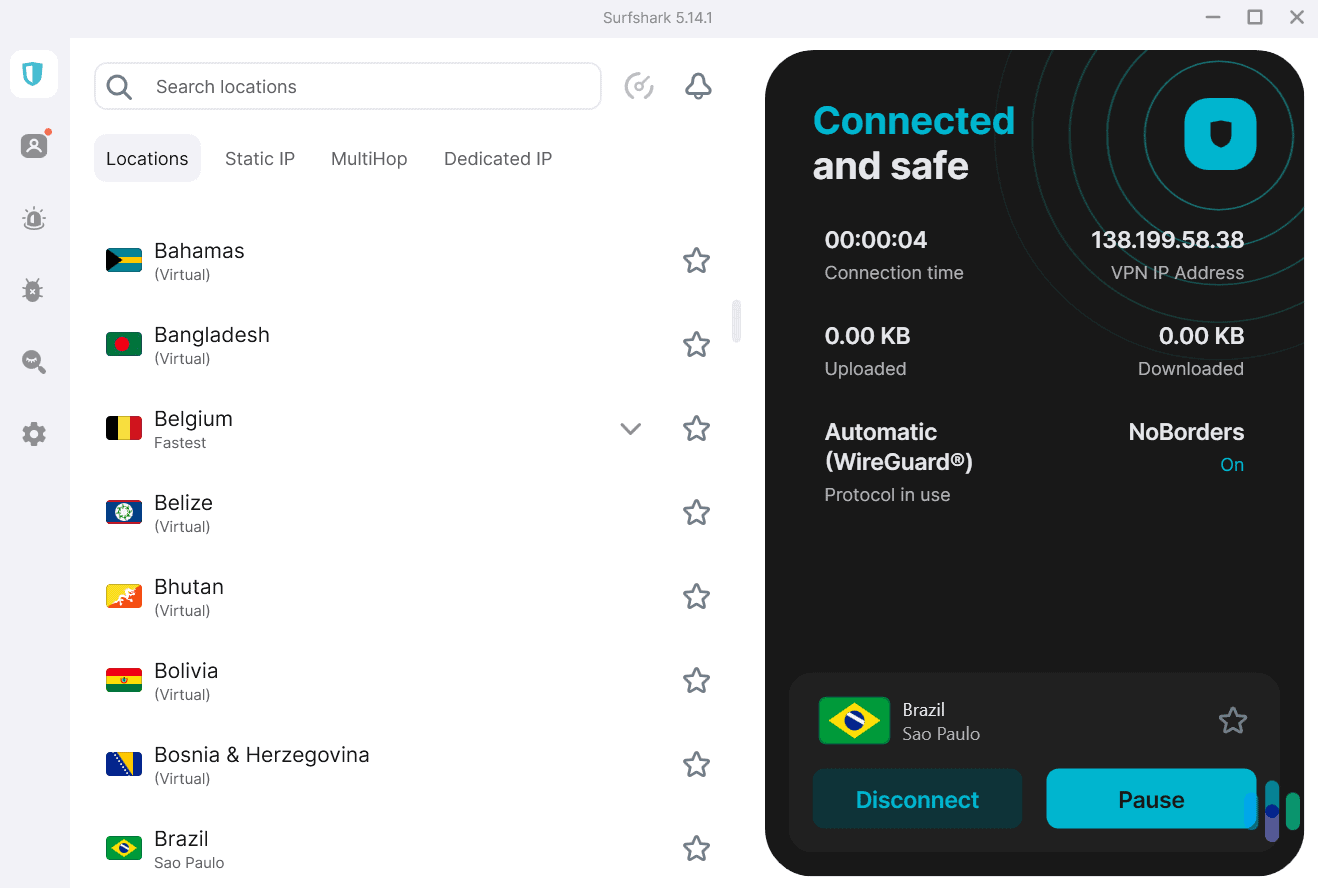The height and width of the screenshot is (888, 1318).
Task: Star the connected Brazil server
Action: click(1232, 720)
